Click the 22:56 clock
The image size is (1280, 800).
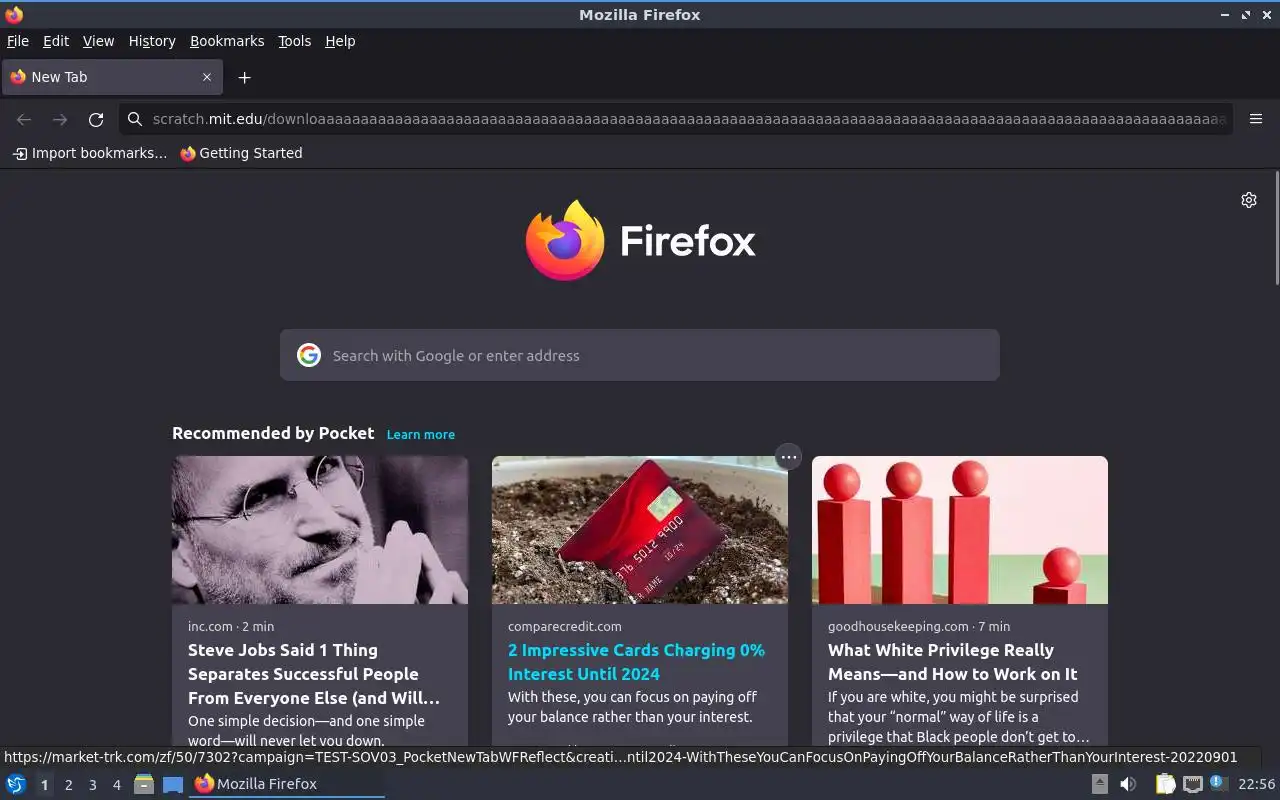1257,784
